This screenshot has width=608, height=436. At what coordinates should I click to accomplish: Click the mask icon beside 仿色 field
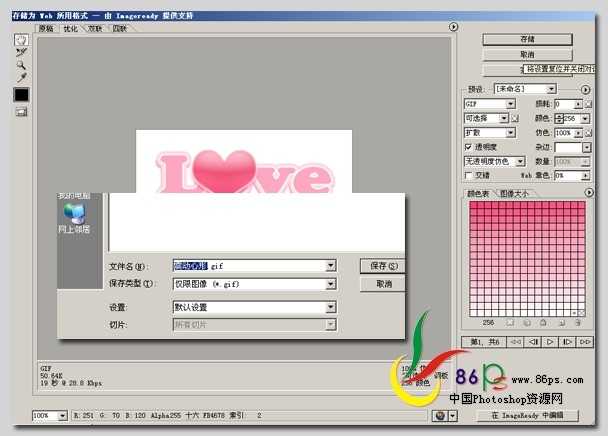[588, 133]
